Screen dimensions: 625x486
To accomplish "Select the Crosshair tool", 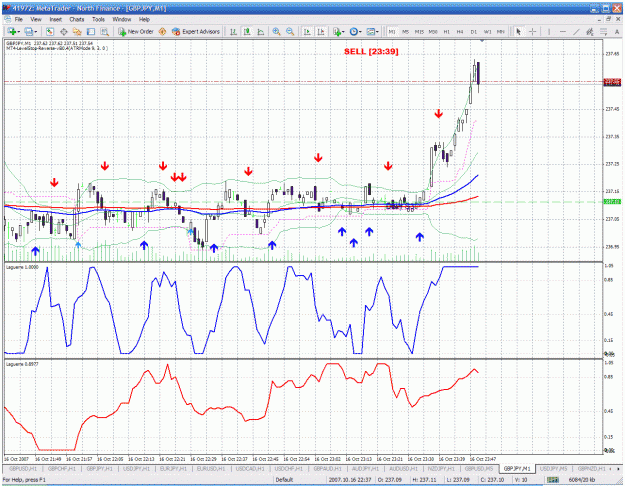I will [x=533, y=31].
